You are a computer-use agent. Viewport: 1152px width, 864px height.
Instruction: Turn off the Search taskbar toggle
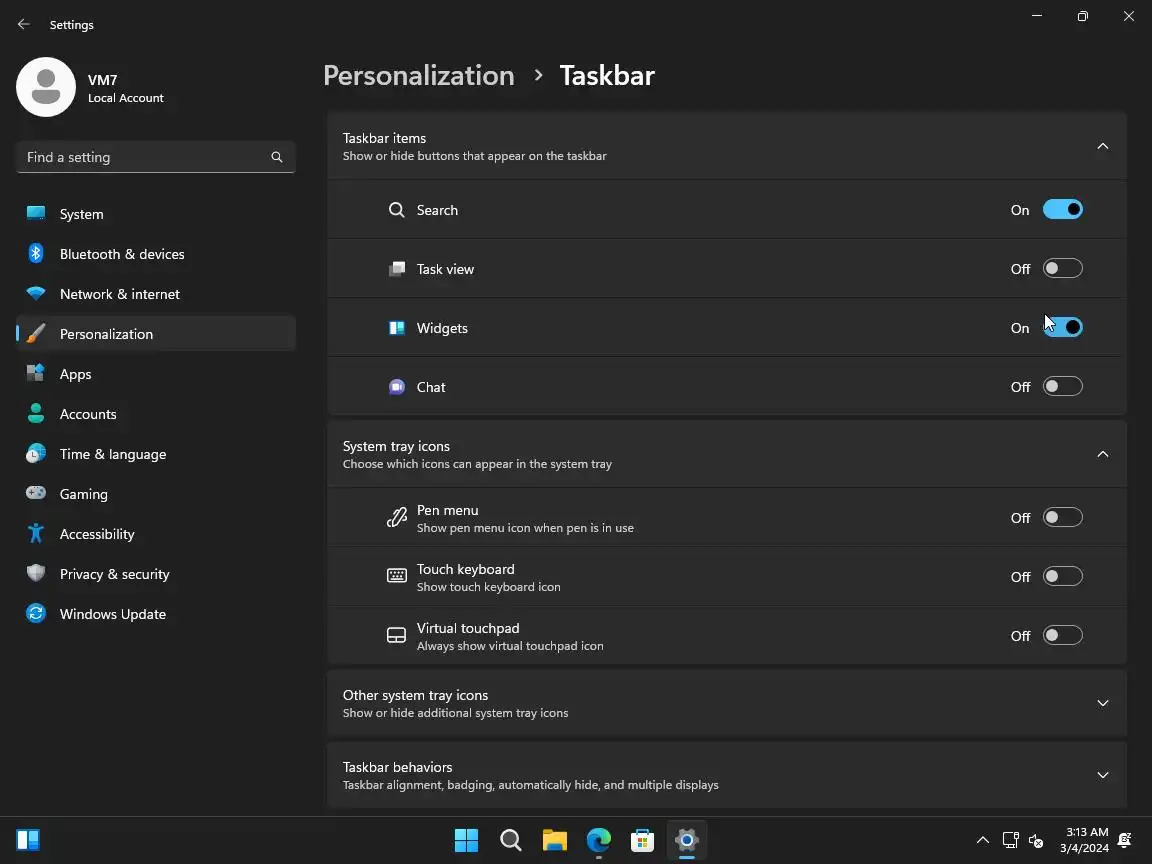[x=1062, y=210]
